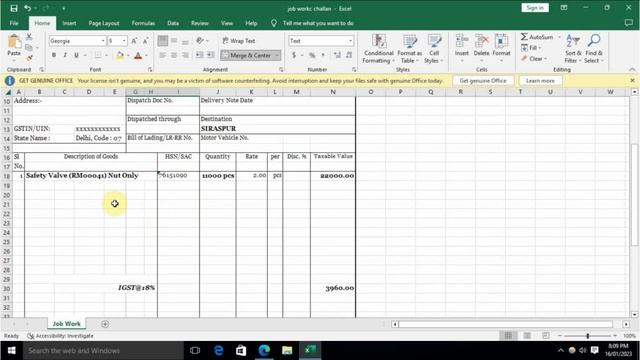The width and height of the screenshot is (640, 360).
Task: Toggle Wrap Text
Action: tap(239, 41)
